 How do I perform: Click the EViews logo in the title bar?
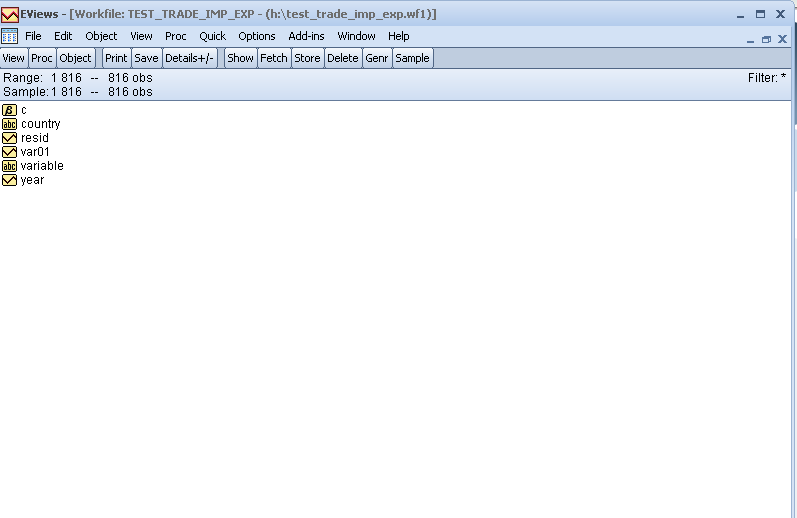pos(9,14)
